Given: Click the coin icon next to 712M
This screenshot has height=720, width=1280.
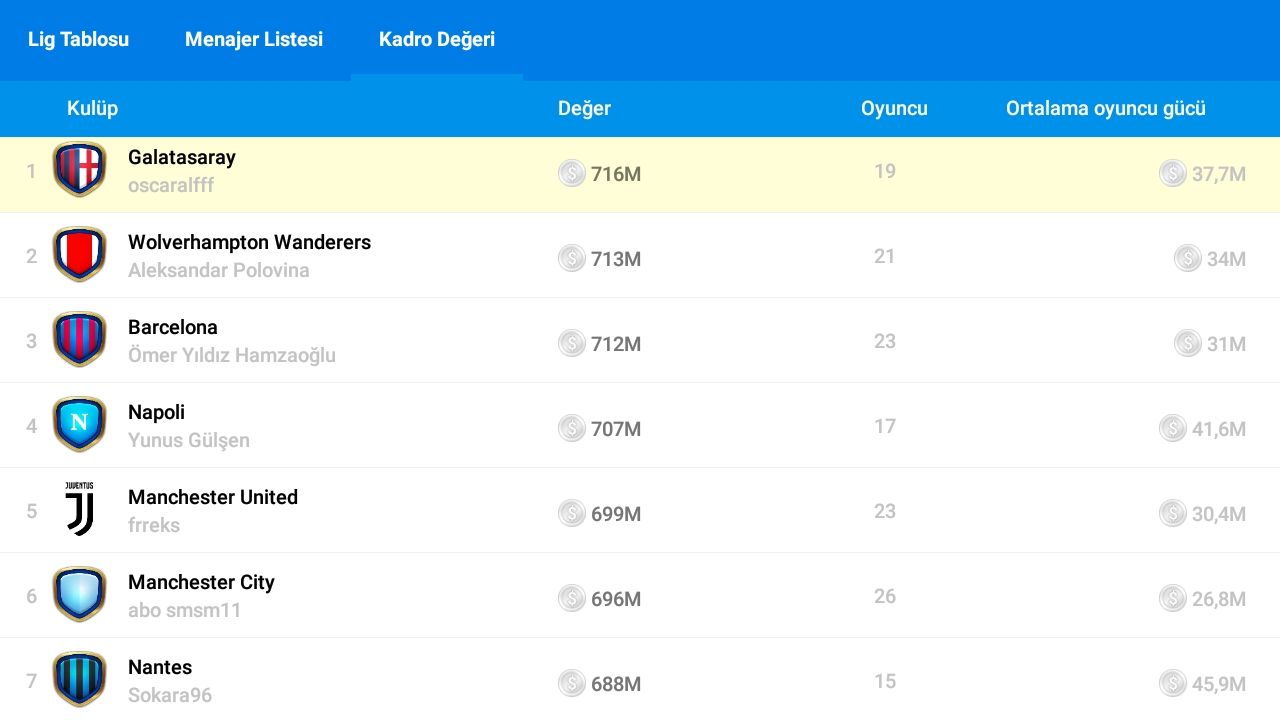Looking at the screenshot, I should 572,343.
